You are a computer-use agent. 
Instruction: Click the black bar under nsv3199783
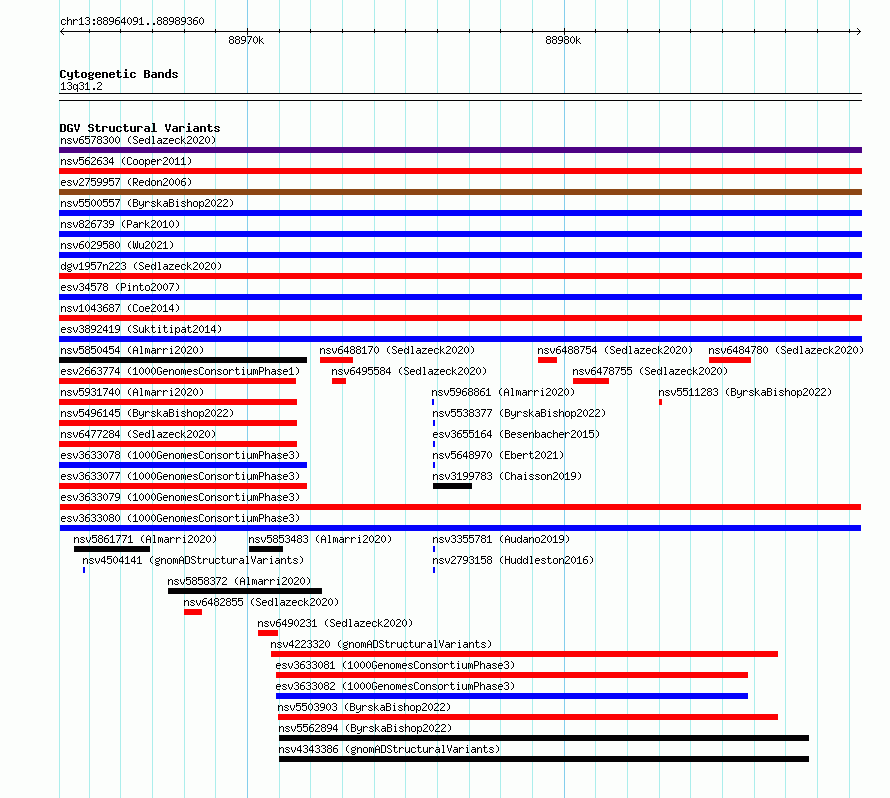[452, 486]
